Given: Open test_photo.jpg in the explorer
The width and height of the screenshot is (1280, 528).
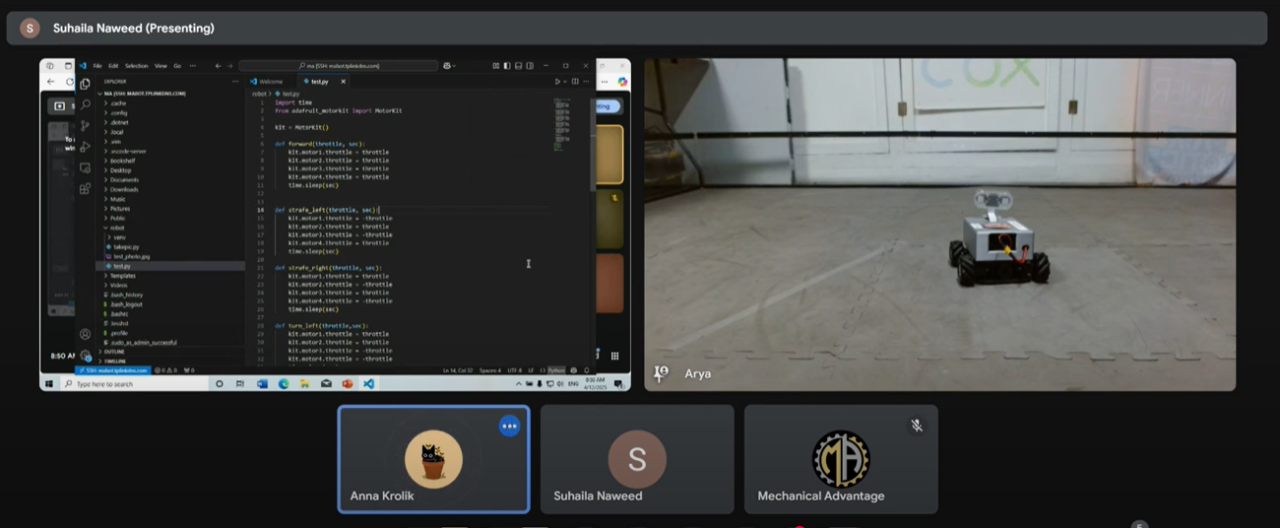Looking at the screenshot, I should pos(170,256).
